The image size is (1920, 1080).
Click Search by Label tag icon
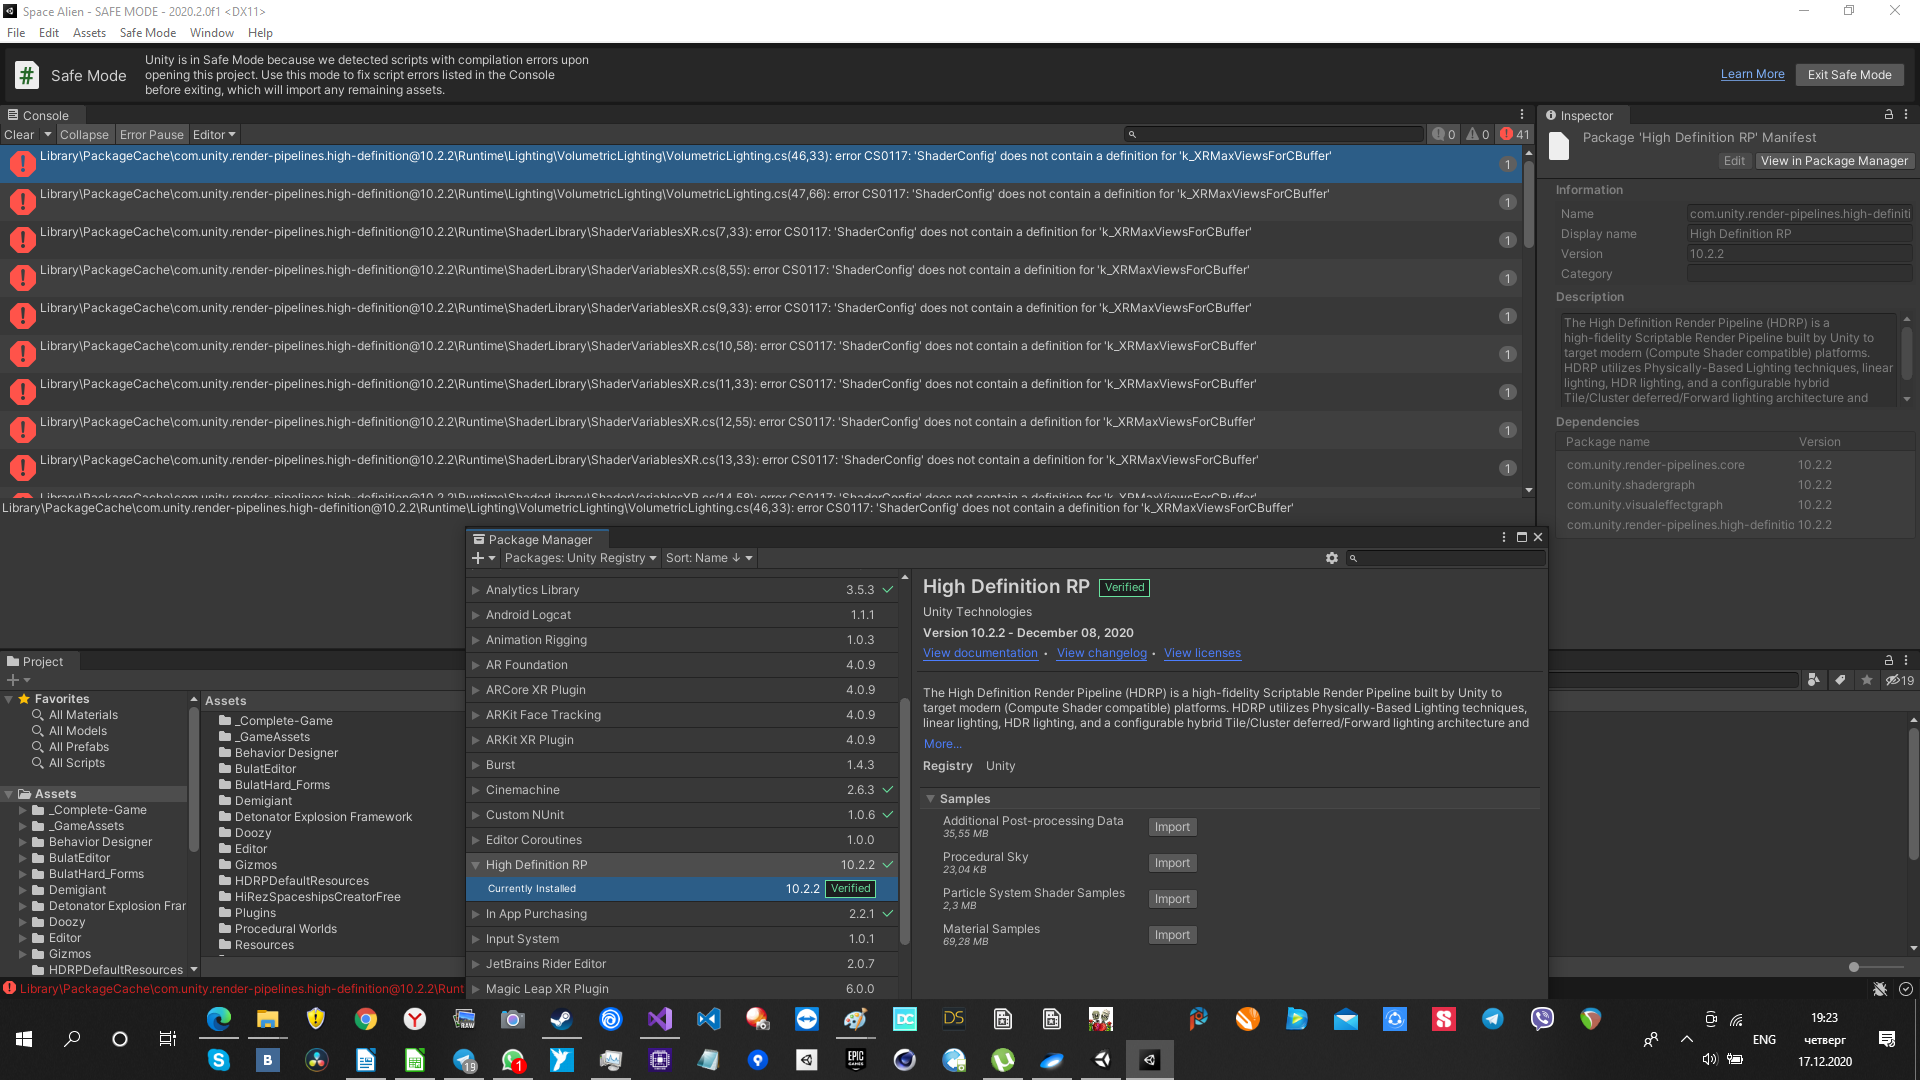point(1840,680)
